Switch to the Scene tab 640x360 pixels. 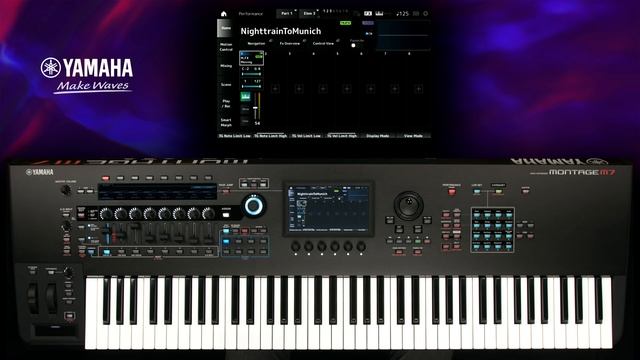click(x=226, y=84)
